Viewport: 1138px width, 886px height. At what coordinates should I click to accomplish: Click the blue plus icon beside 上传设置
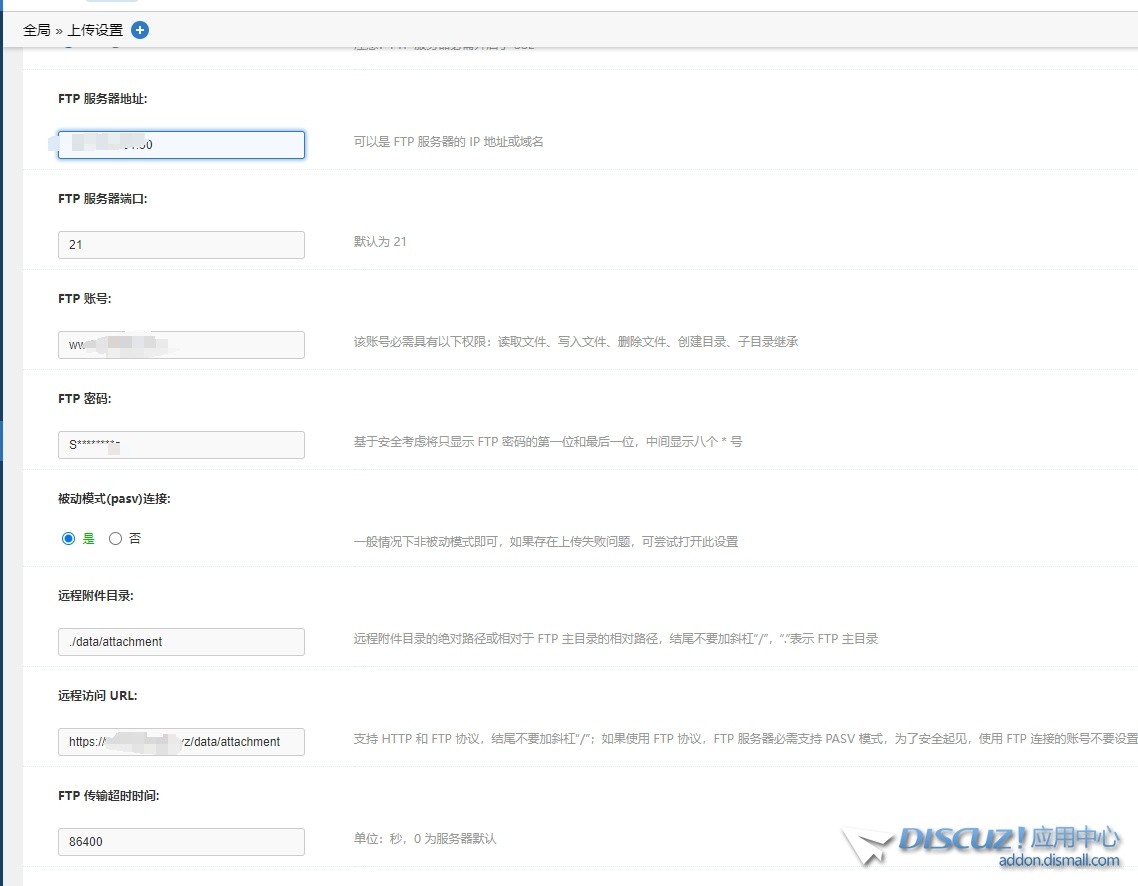coord(140,30)
